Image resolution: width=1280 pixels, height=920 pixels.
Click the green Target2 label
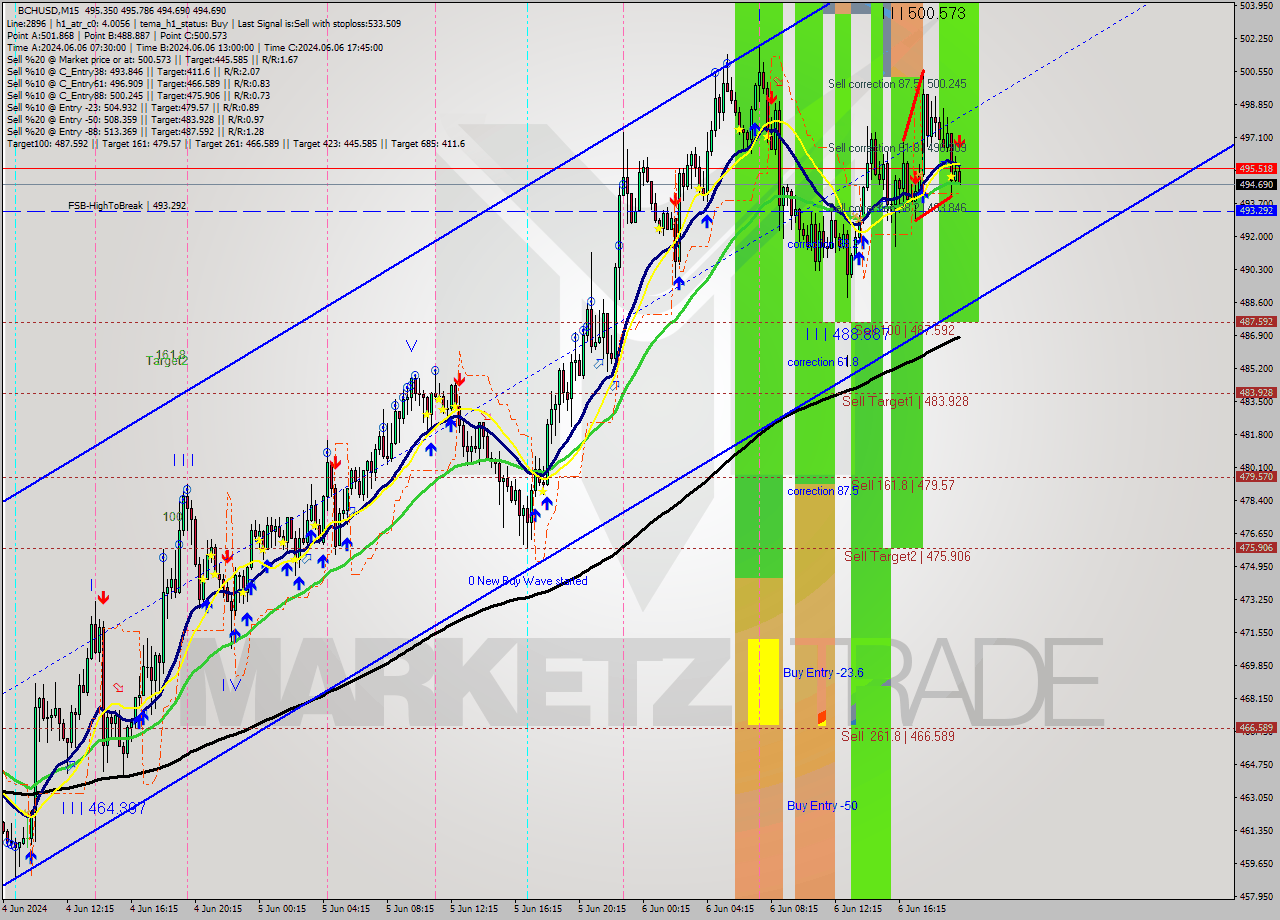tap(167, 361)
